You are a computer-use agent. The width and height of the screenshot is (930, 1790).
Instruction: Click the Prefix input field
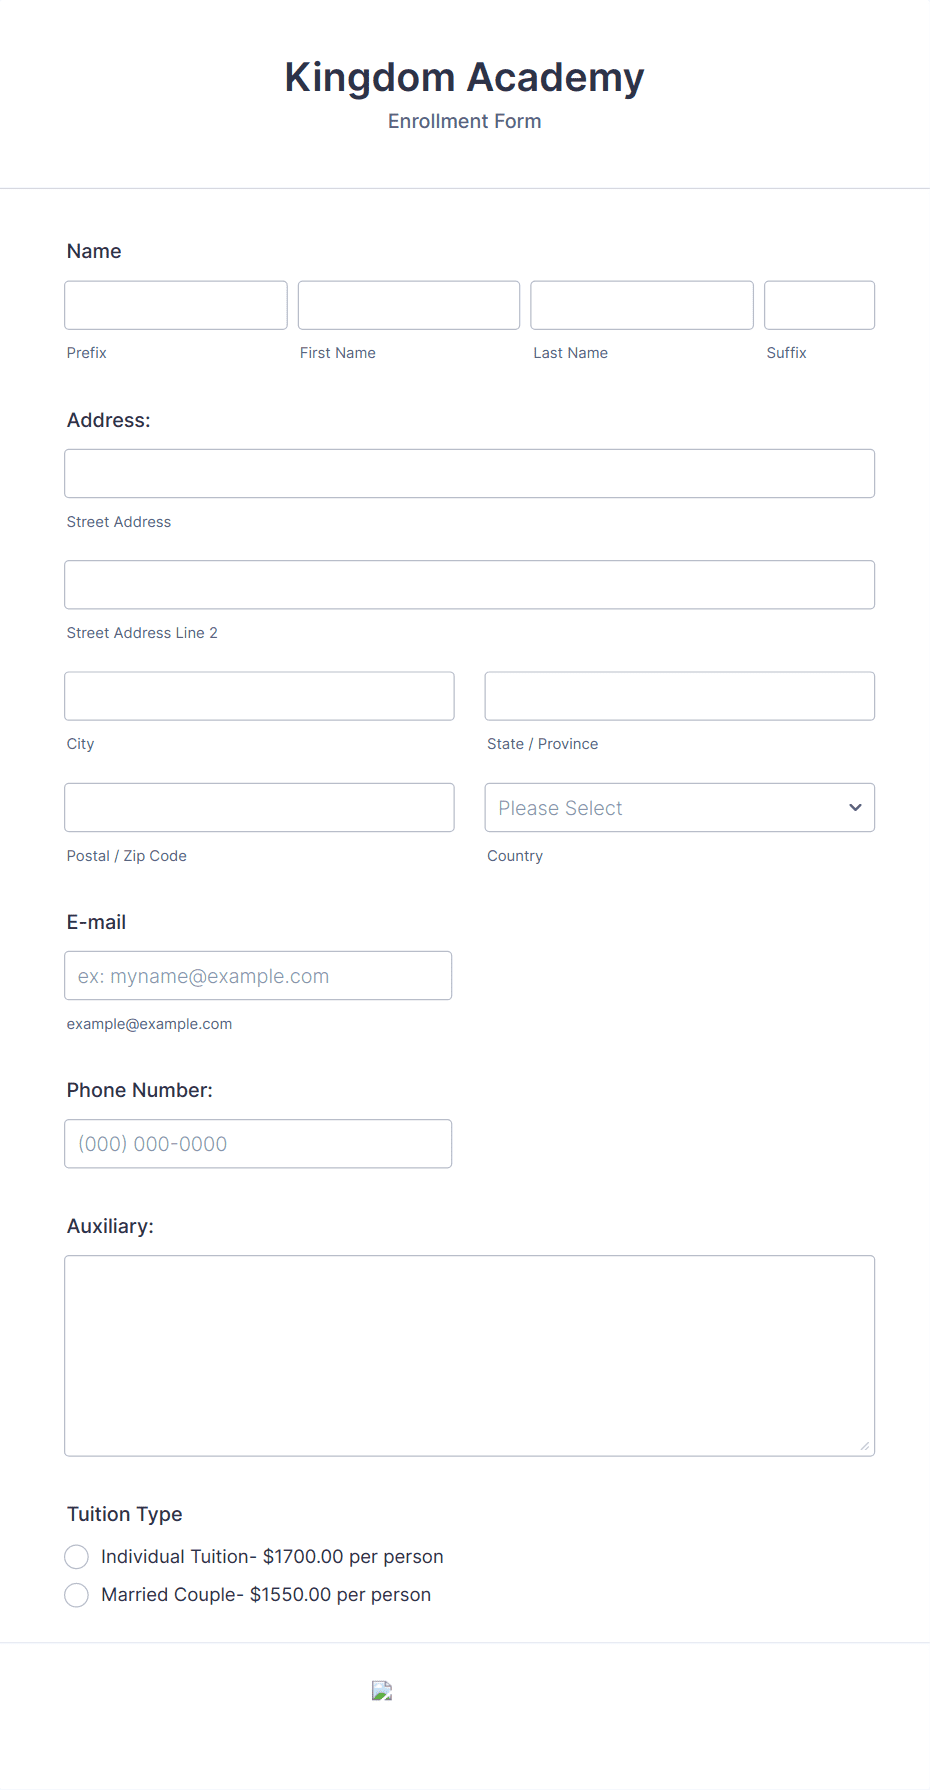(175, 305)
